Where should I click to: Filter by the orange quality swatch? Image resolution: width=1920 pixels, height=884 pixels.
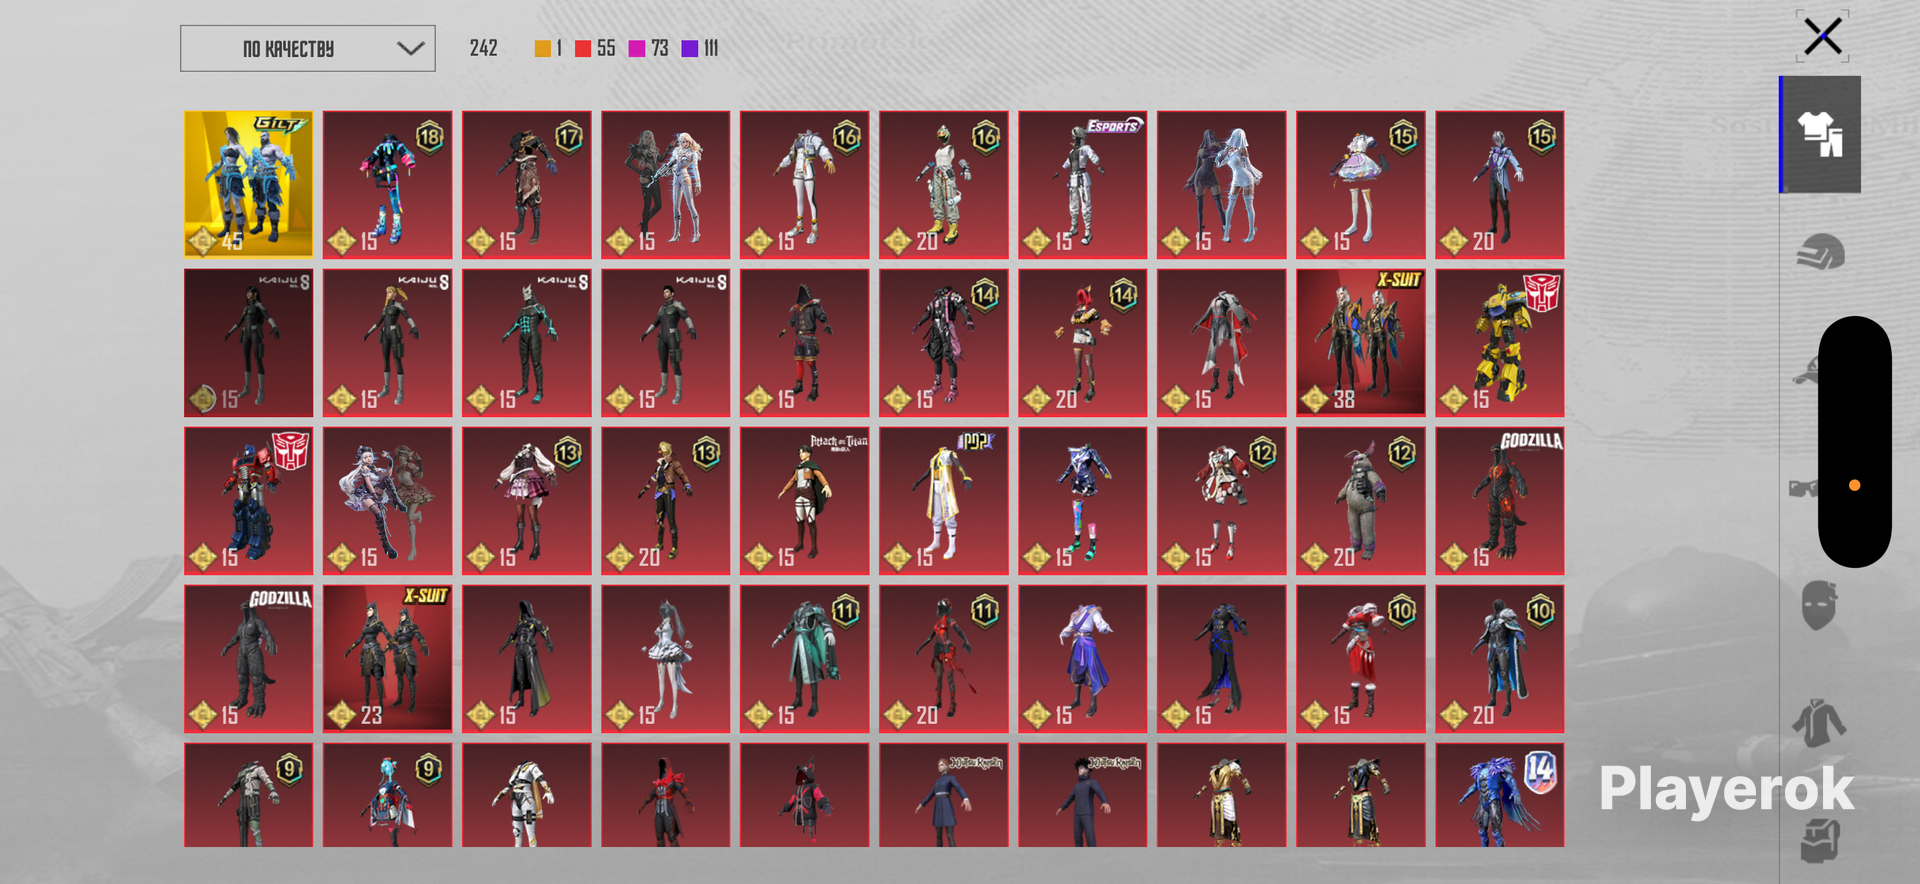pos(543,49)
